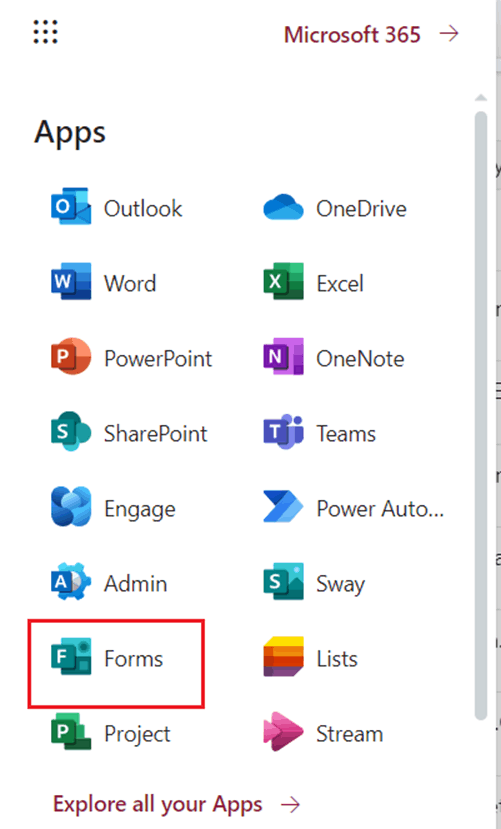
Task: Click the SharePoint label
Action: tap(155, 434)
